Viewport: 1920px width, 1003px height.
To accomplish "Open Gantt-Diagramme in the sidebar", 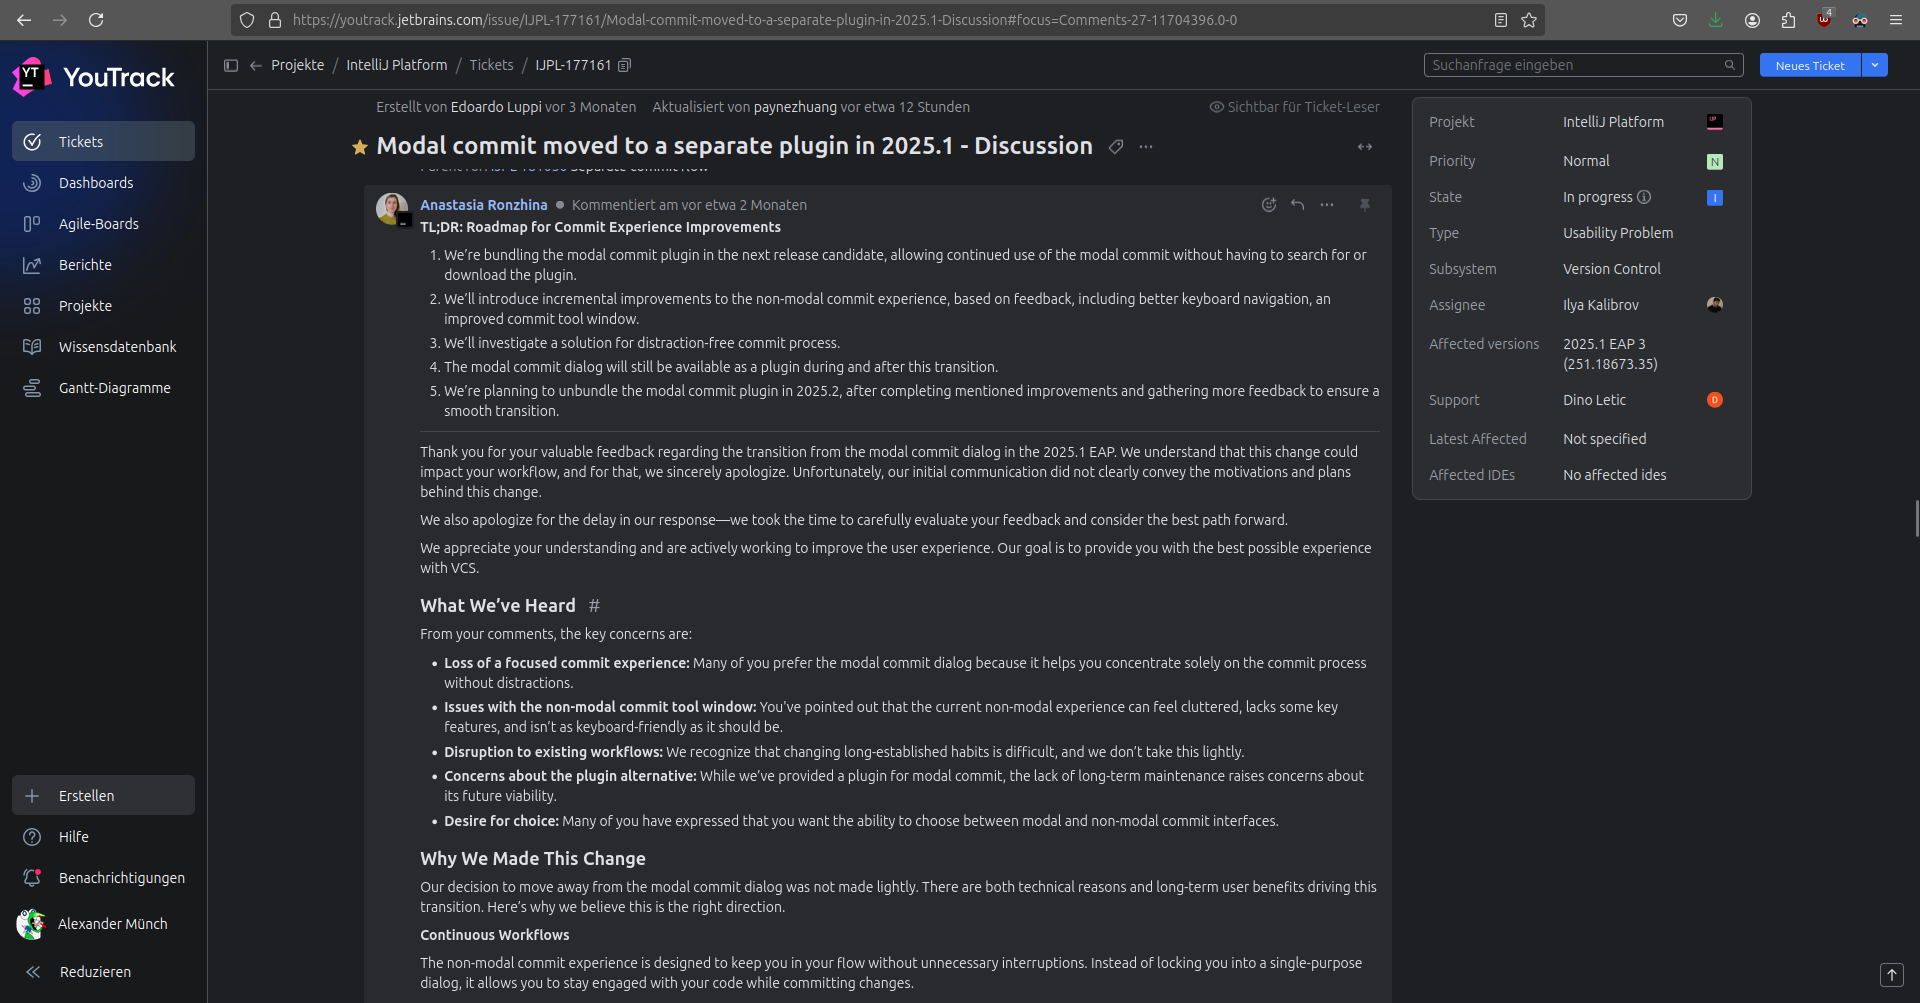I will pos(103,387).
